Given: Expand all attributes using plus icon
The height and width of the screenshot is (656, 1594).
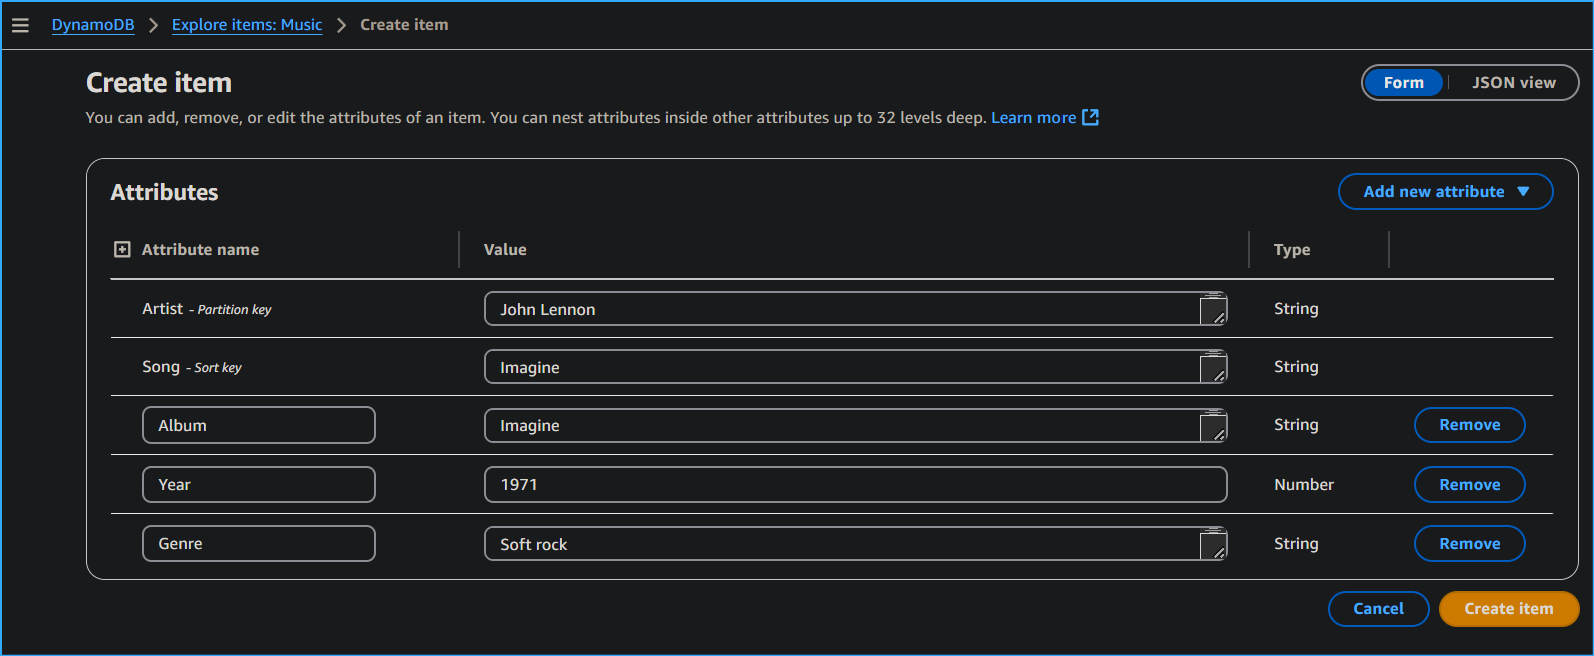Looking at the screenshot, I should 122,249.
